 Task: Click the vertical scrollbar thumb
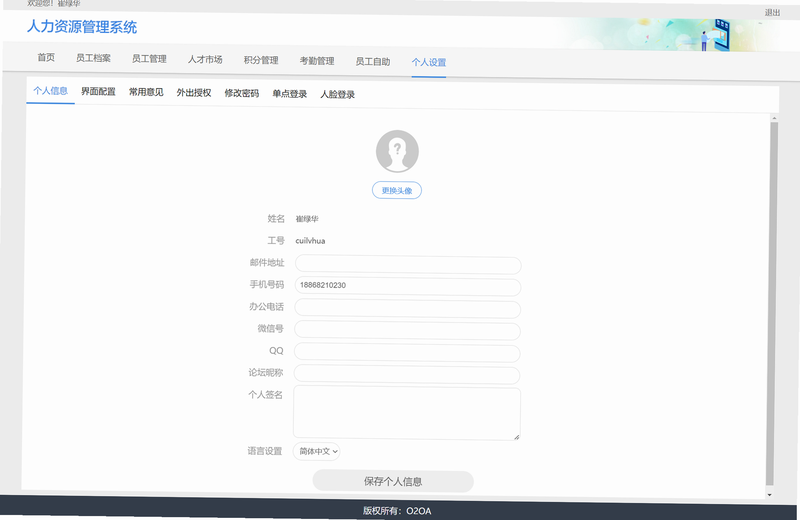tap(772, 304)
